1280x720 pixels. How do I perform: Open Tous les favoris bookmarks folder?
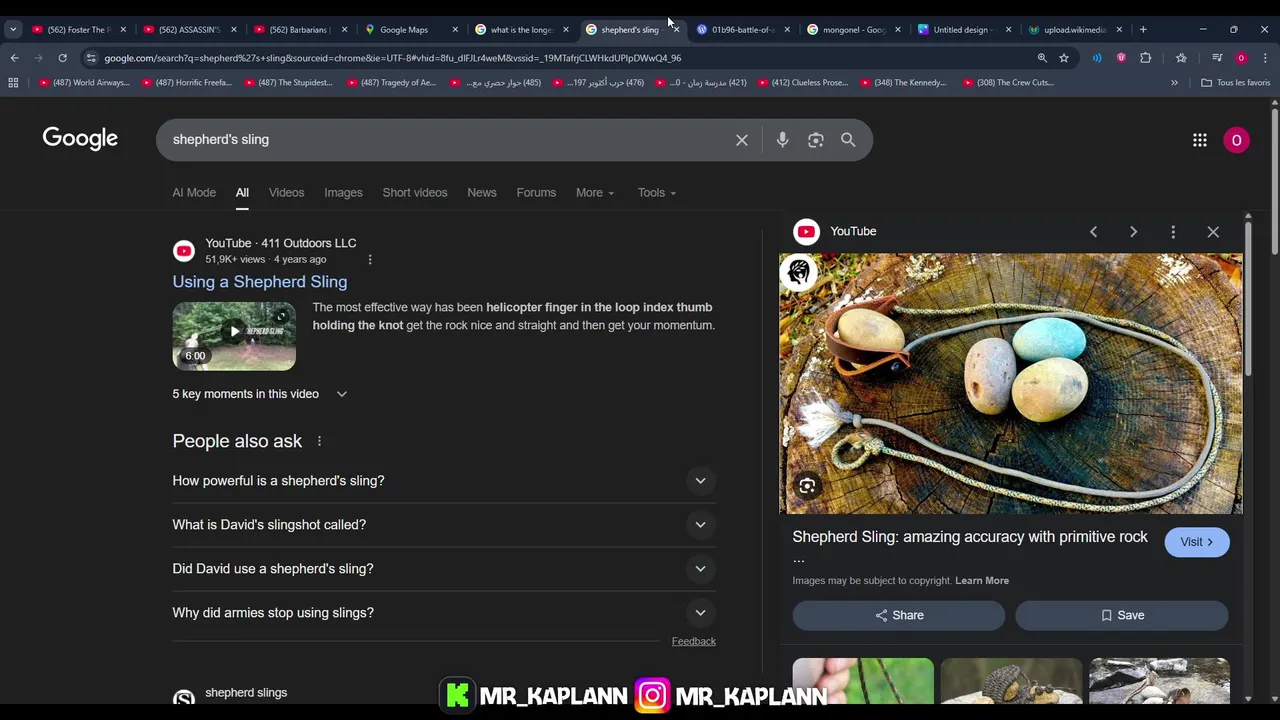(x=1236, y=82)
